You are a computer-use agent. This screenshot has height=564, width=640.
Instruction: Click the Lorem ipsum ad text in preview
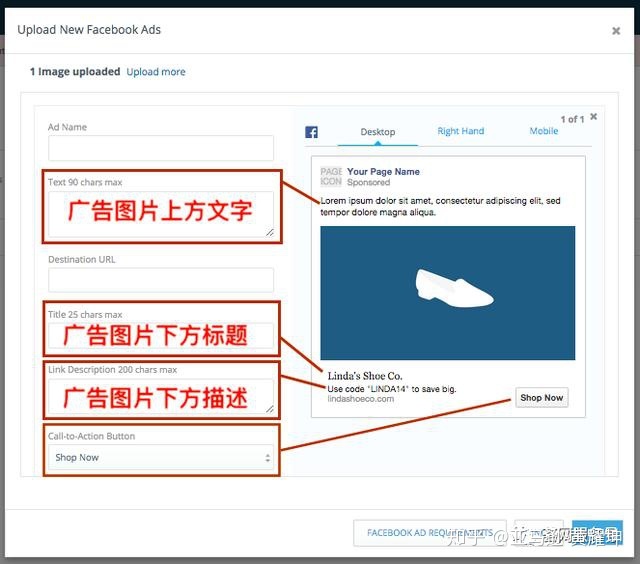click(440, 207)
